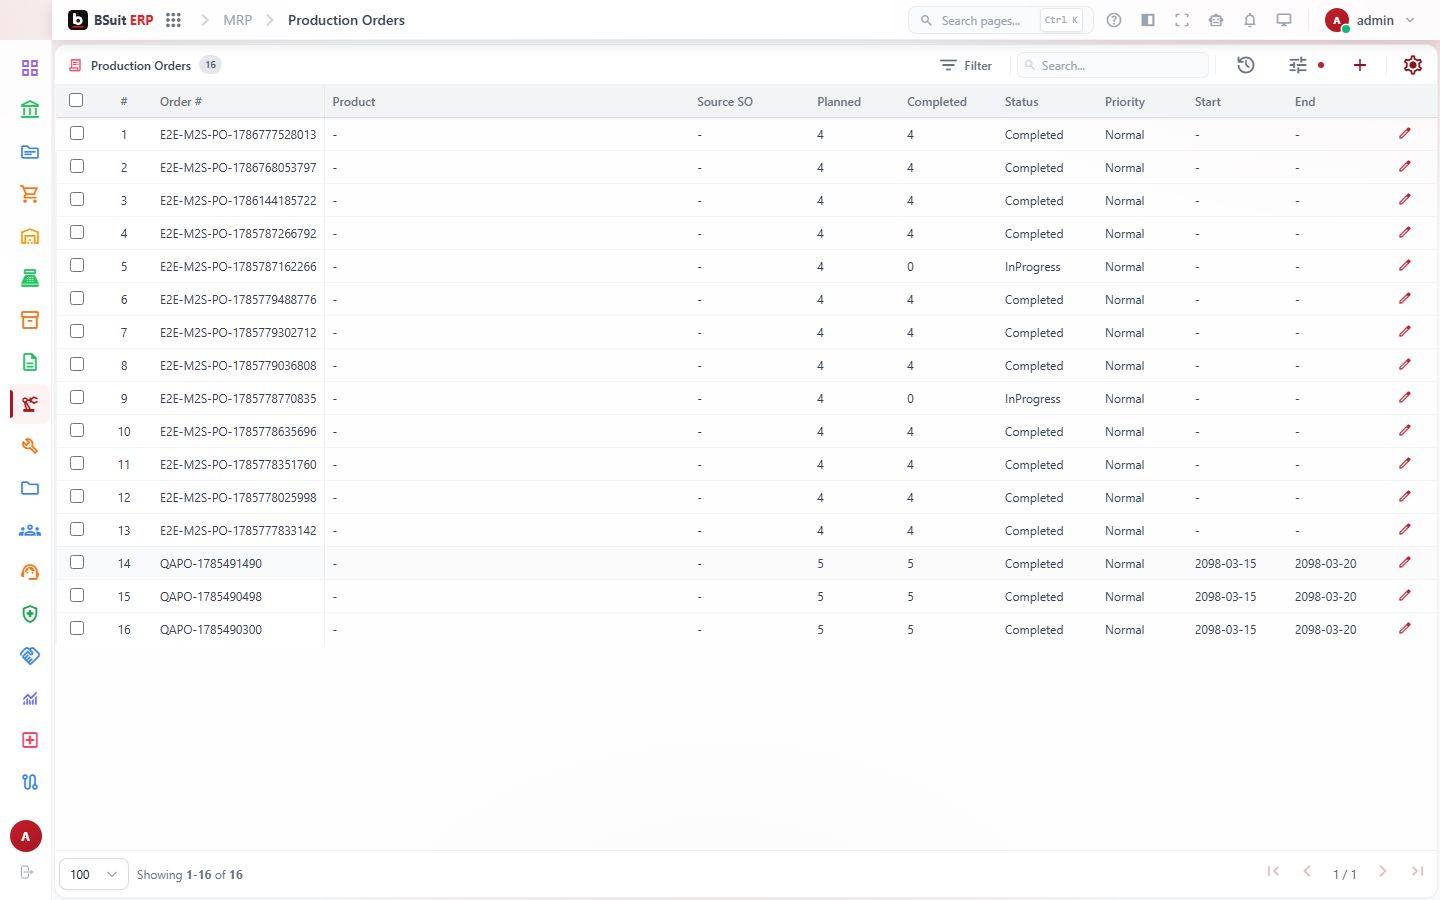Click the headset support icon in sidebar
The width and height of the screenshot is (1440, 900).
[30, 572]
